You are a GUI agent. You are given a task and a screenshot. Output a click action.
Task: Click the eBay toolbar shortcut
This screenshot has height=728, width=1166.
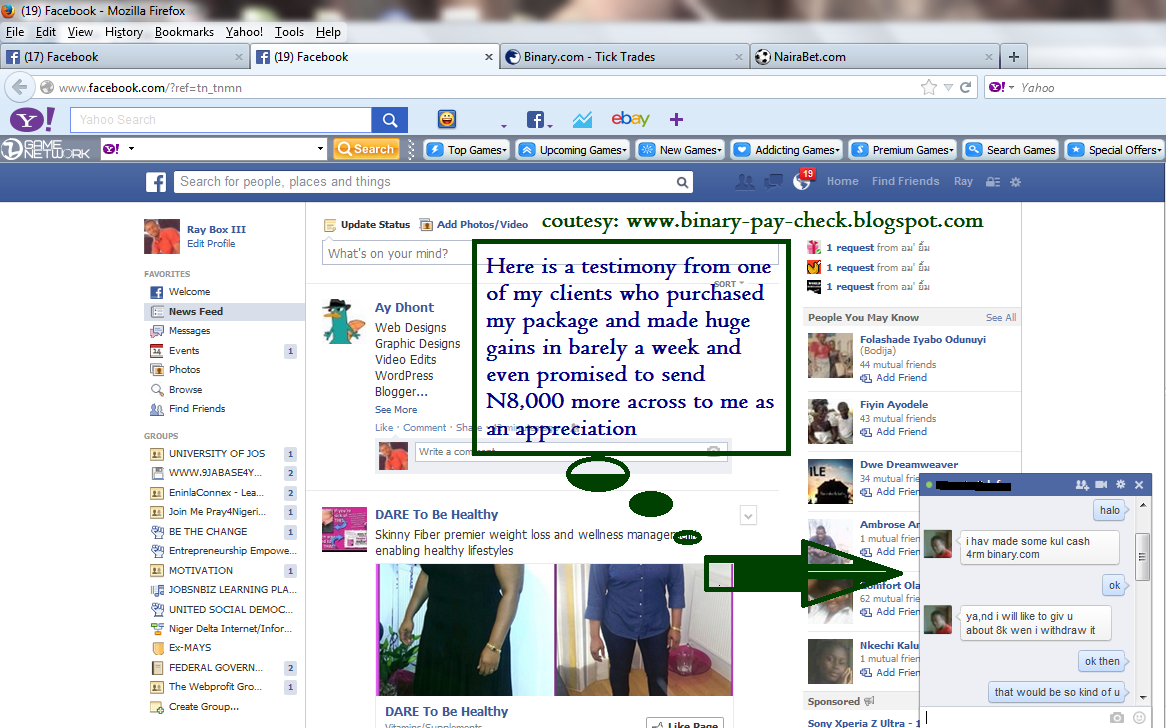[x=630, y=119]
